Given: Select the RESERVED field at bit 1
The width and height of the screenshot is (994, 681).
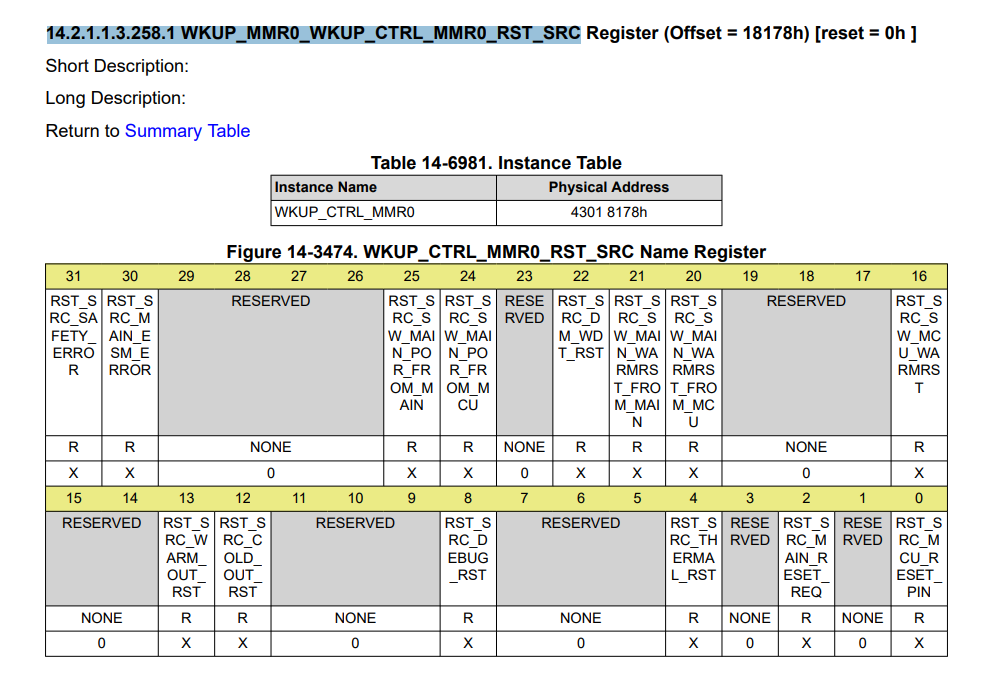Looking at the screenshot, I should point(863,558).
